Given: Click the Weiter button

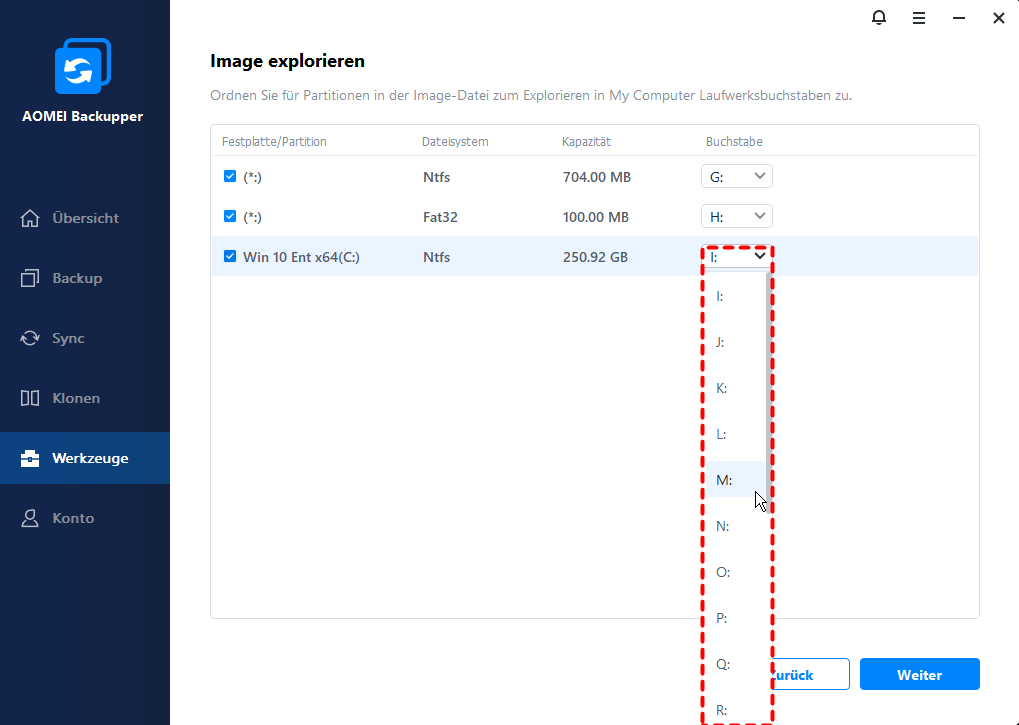Looking at the screenshot, I should [x=920, y=674].
